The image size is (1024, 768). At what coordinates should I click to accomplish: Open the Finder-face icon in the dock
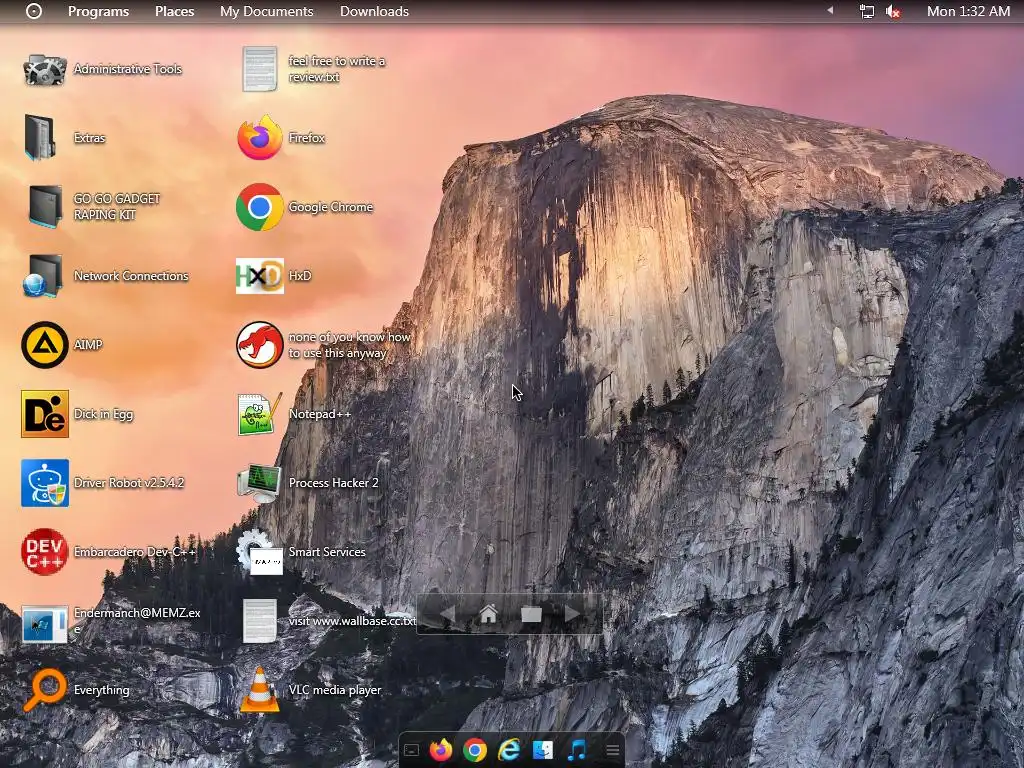click(543, 750)
